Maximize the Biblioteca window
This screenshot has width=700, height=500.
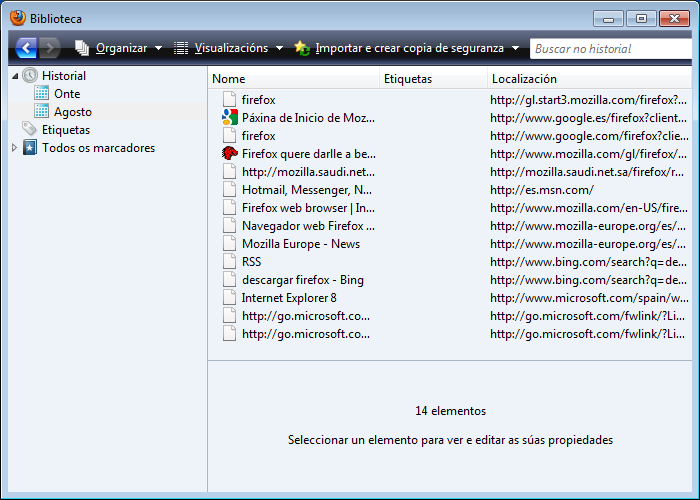pos(641,19)
